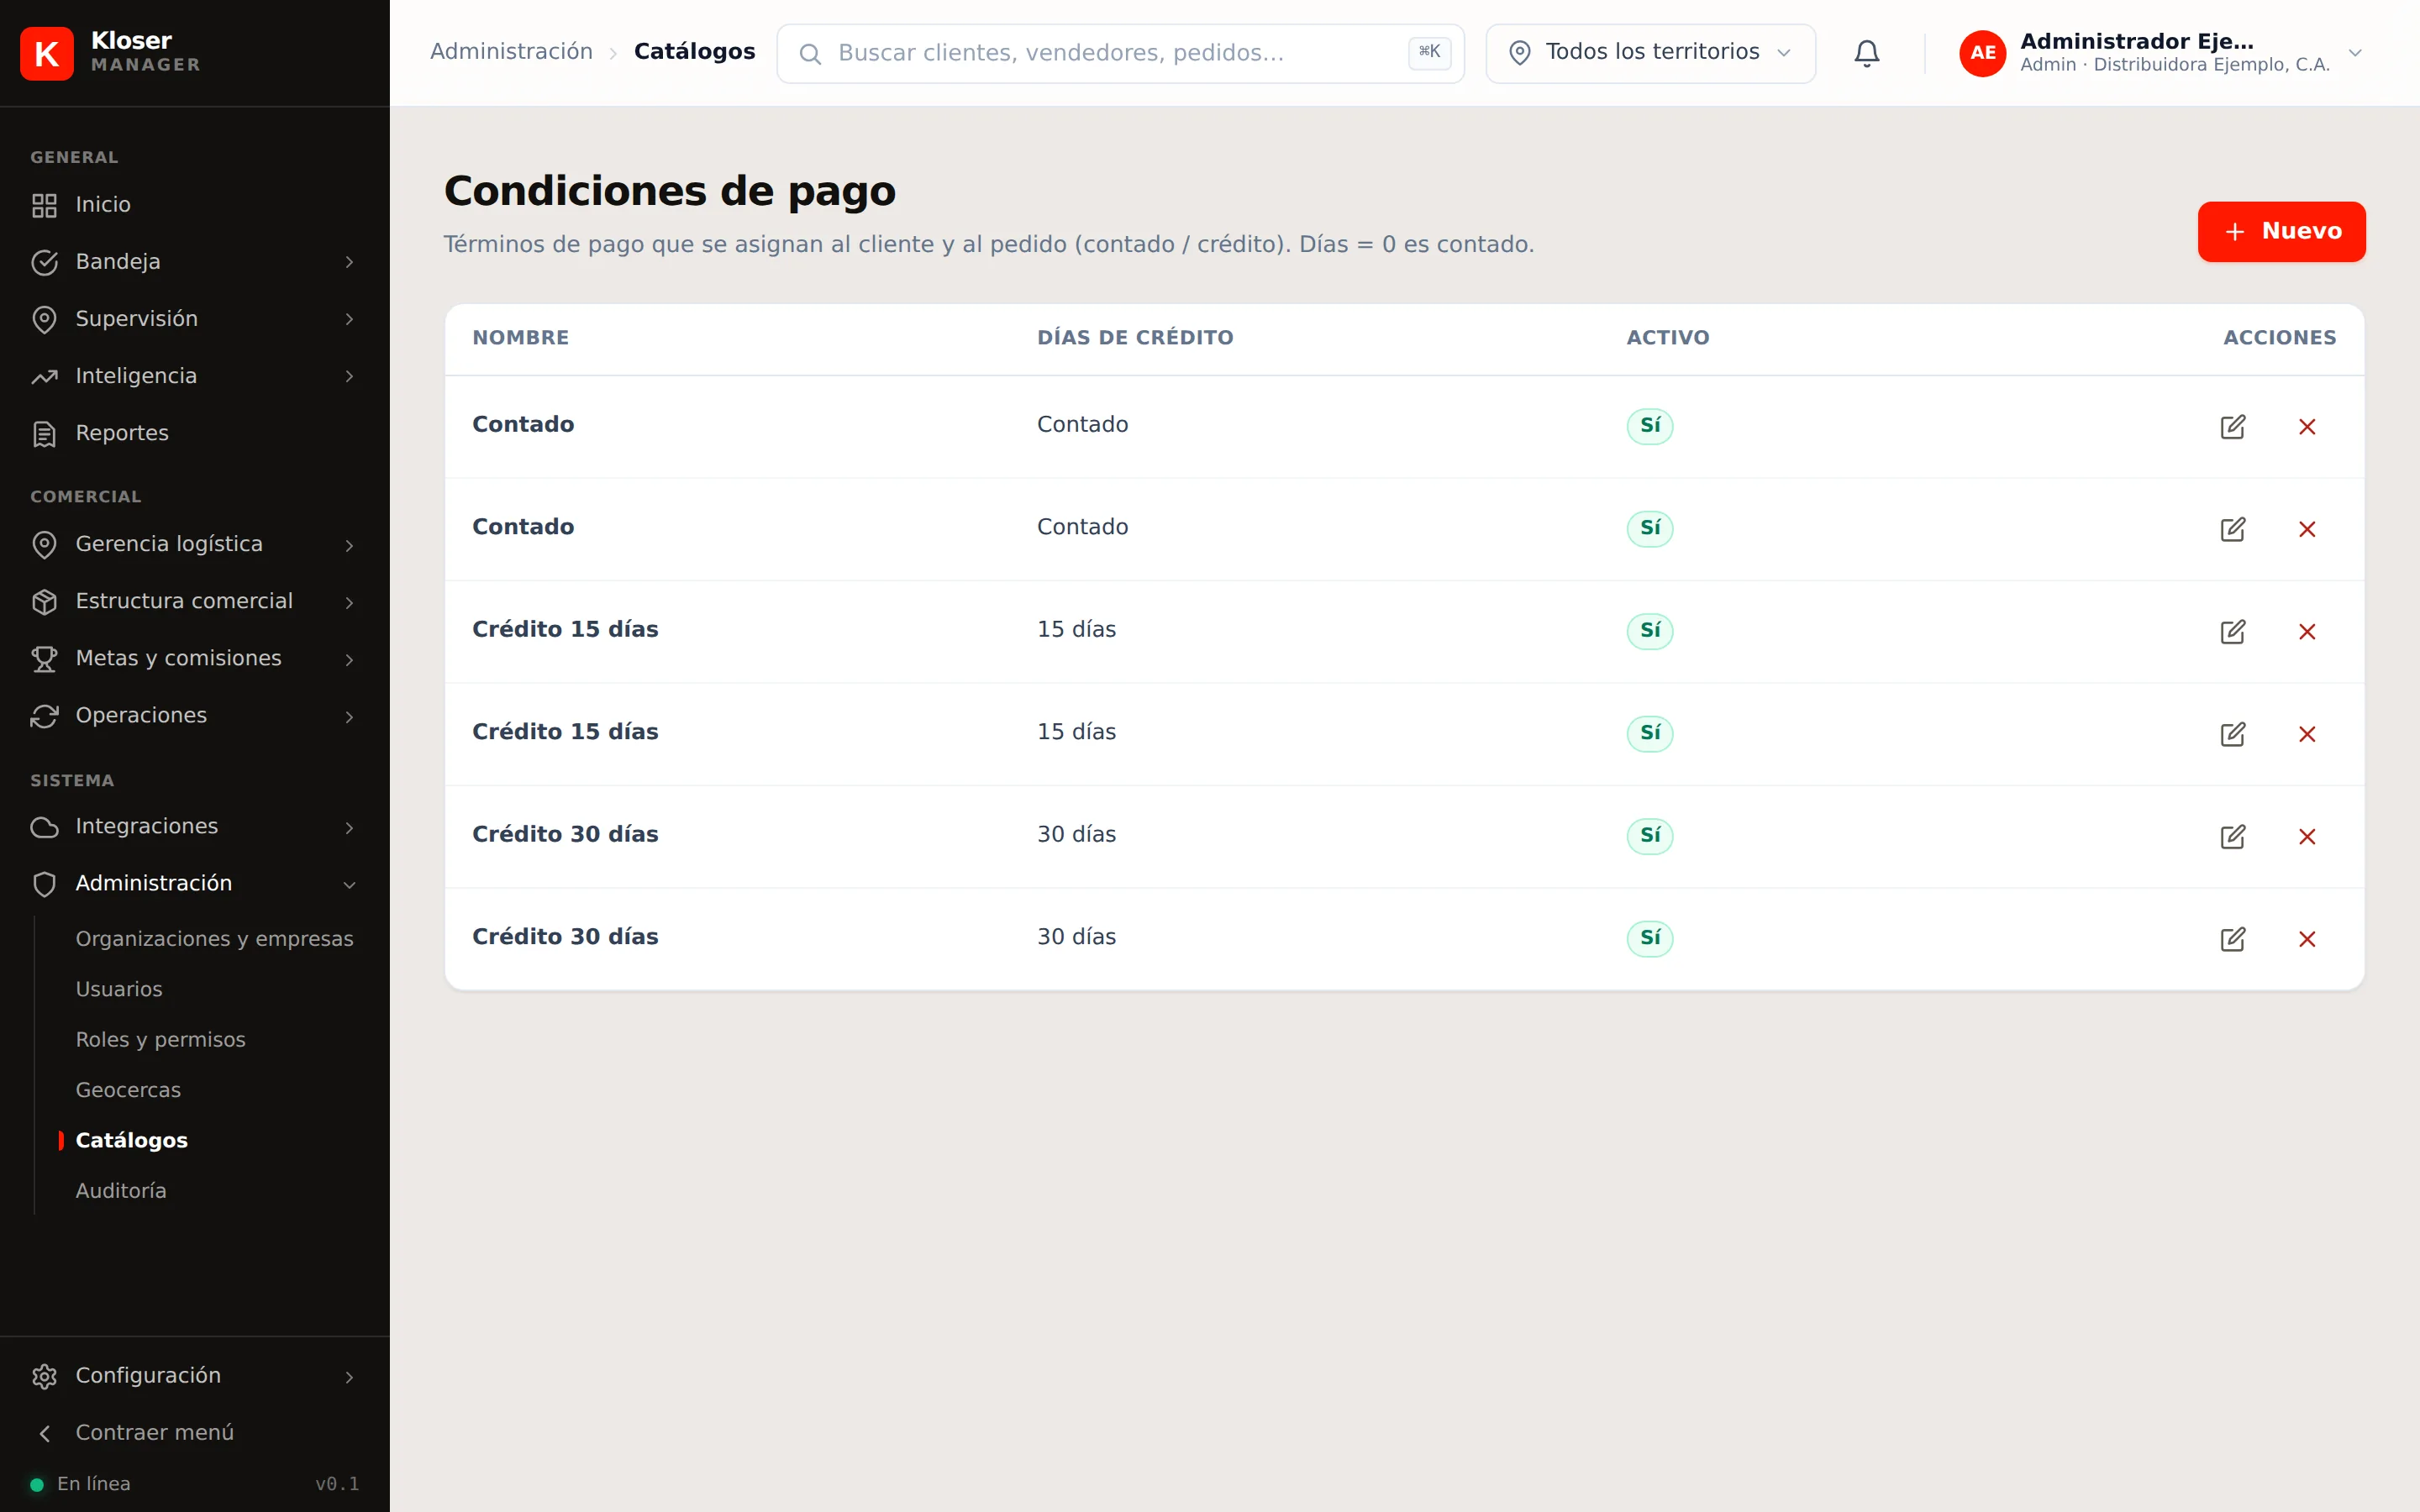Click the Administración breadcrumb link
The image size is (2420, 1512).
coord(511,52)
